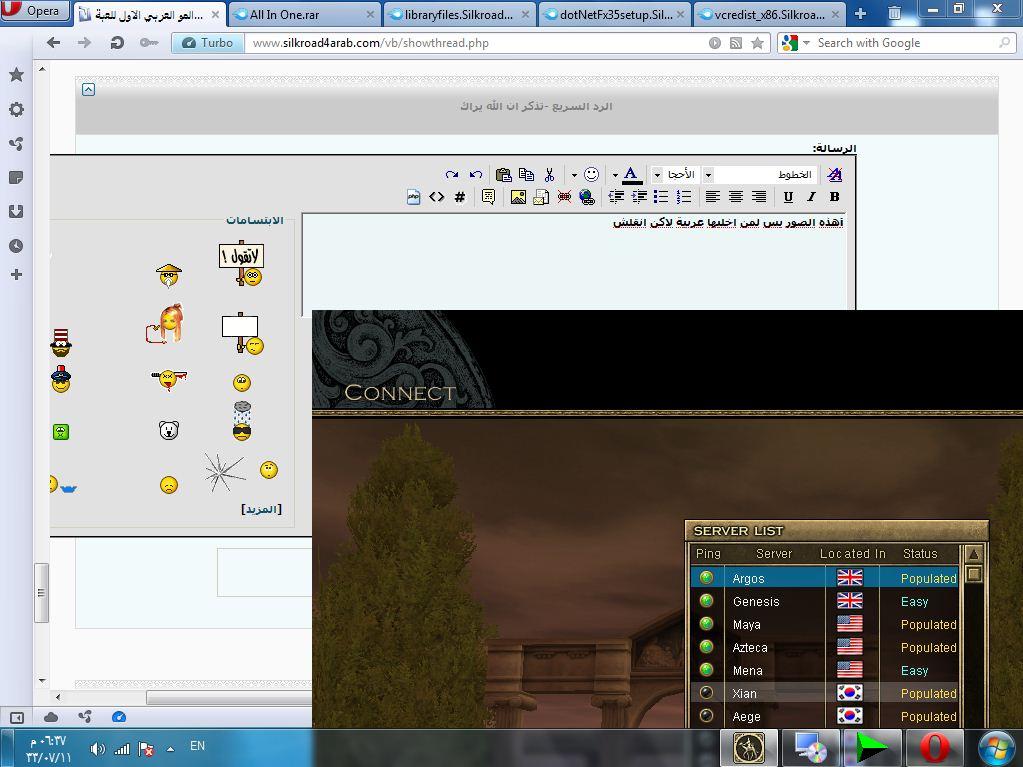Switch to the vcredist_x86.Silkroad tab
Image resolution: width=1023 pixels, height=767 pixels.
770,14
